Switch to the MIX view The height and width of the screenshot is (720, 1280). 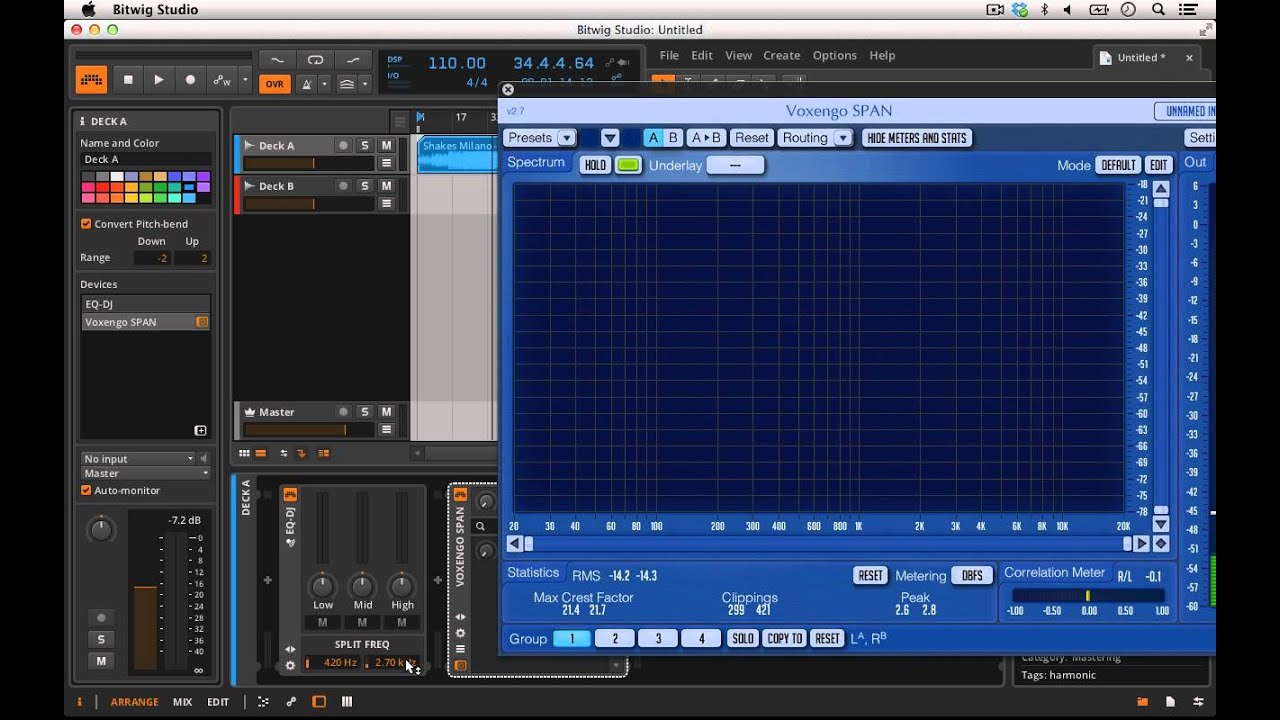182,702
